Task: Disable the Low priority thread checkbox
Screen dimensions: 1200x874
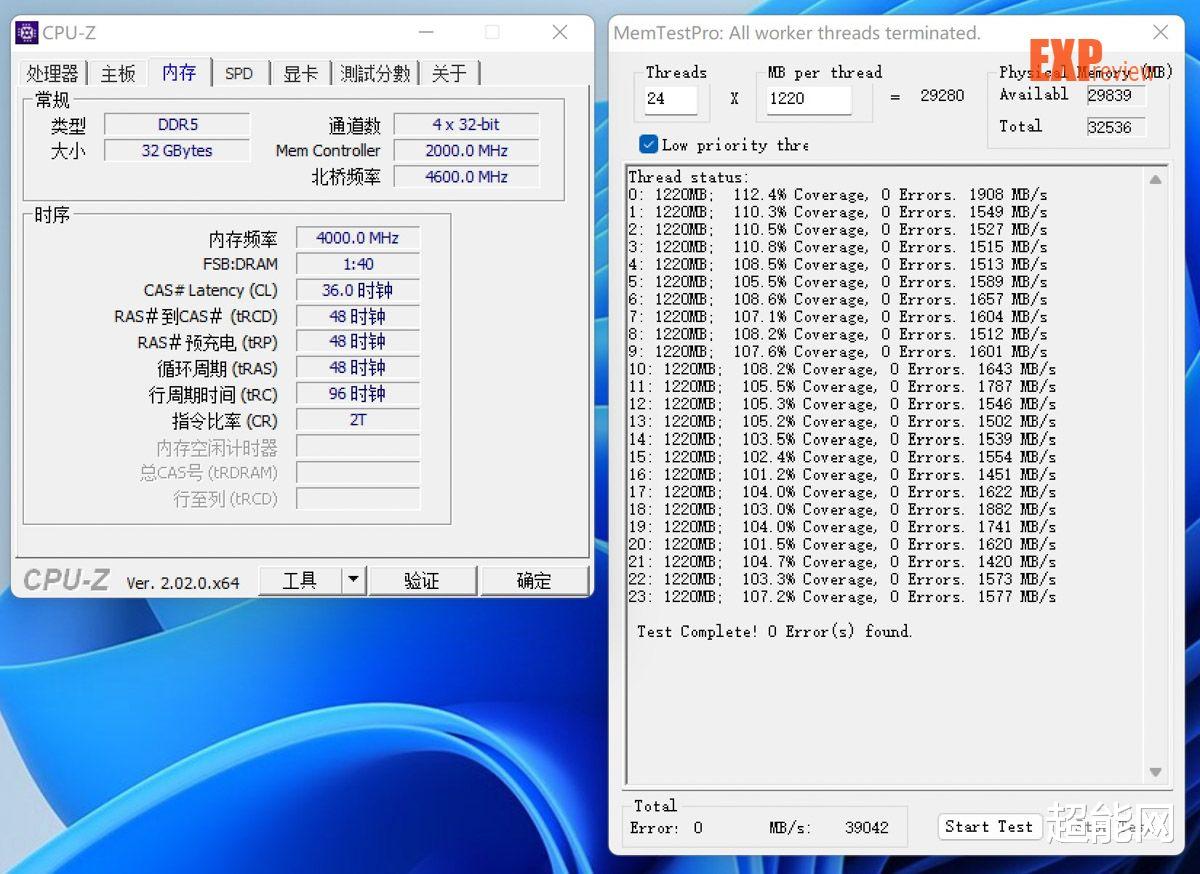Action: click(649, 144)
